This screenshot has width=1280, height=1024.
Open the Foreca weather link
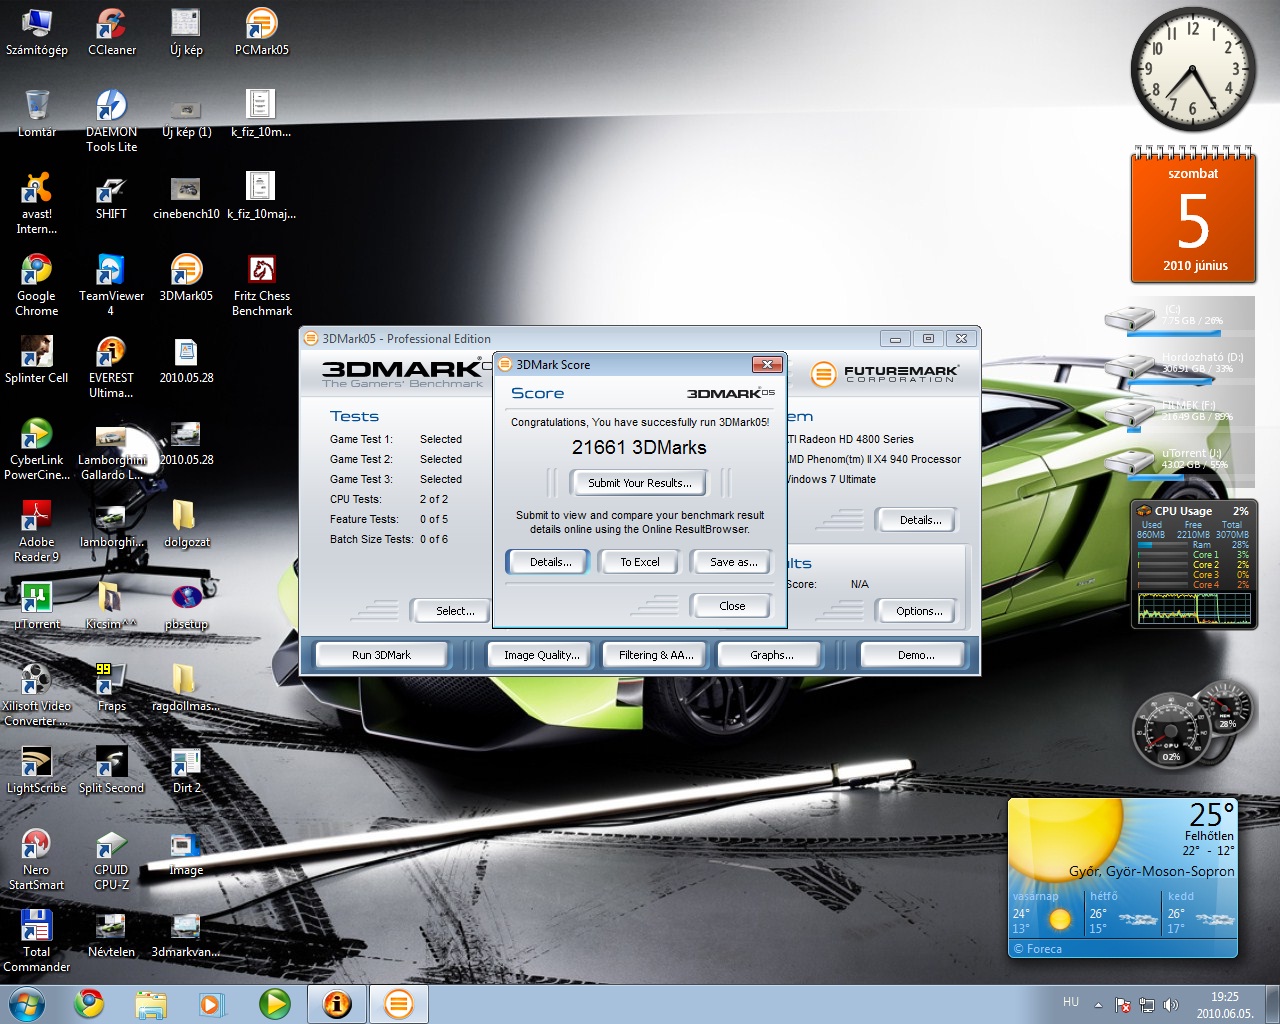pos(1038,949)
